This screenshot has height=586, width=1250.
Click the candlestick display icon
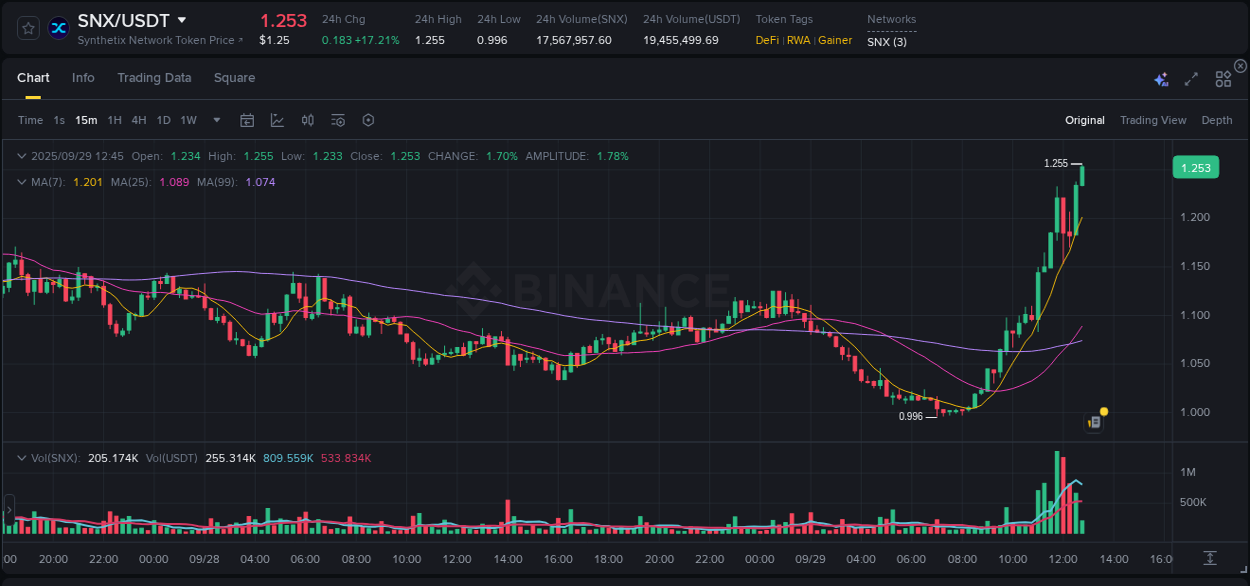307,120
